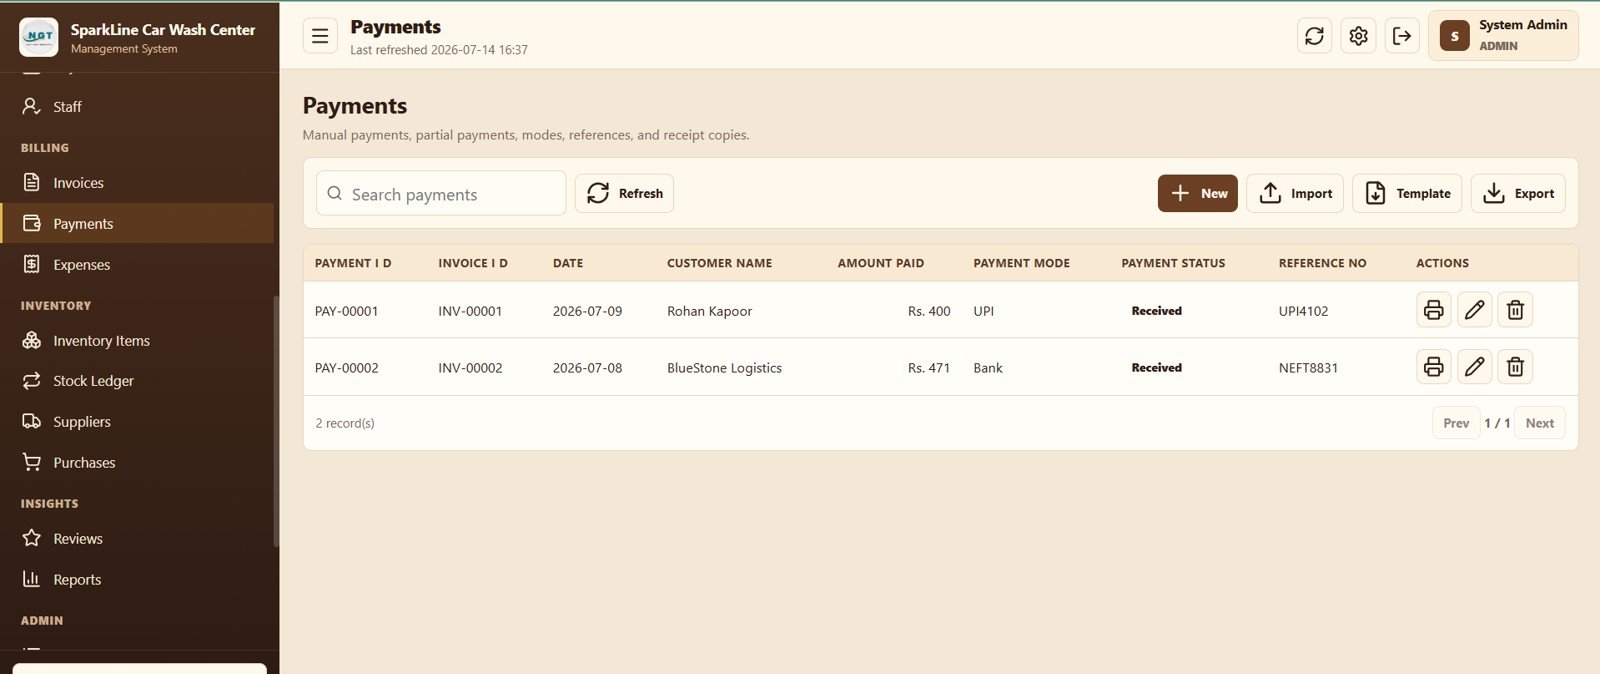Screen dimensions: 1600x674
Task: Click date 2026-07-09
Action: (587, 311)
